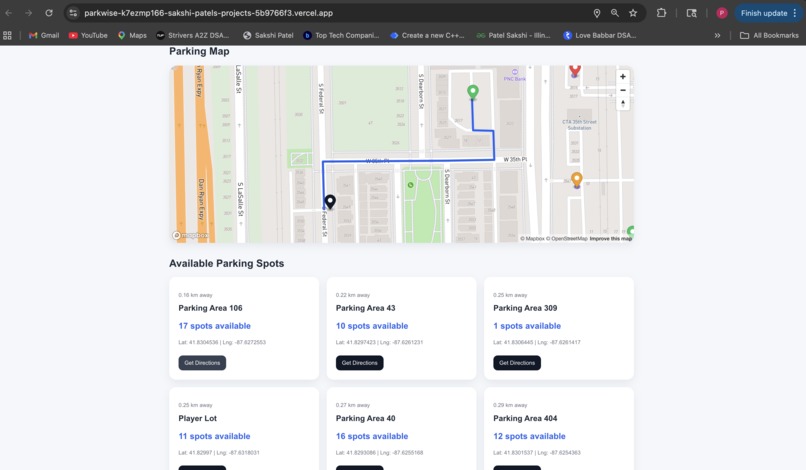This screenshot has width=806, height=470.
Task: Open the YouTube bookmark
Action: 88,35
